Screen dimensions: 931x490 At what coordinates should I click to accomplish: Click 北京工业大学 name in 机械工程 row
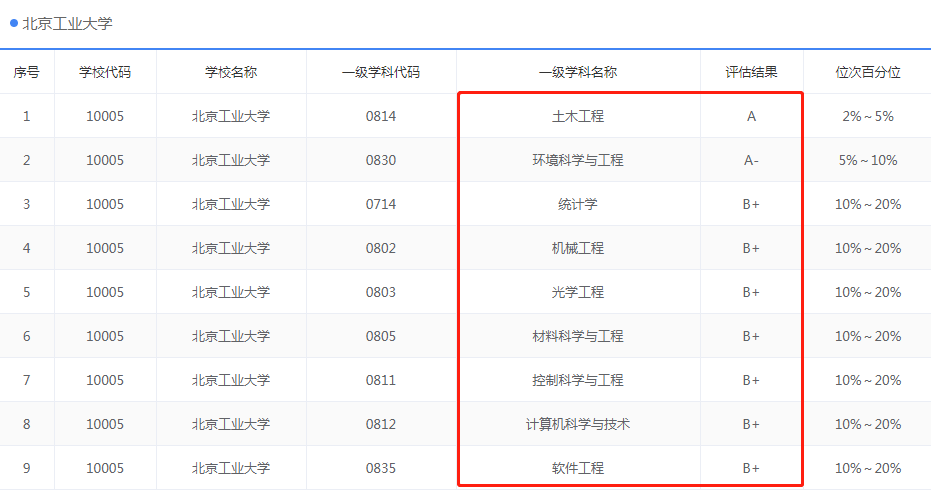[231, 248]
